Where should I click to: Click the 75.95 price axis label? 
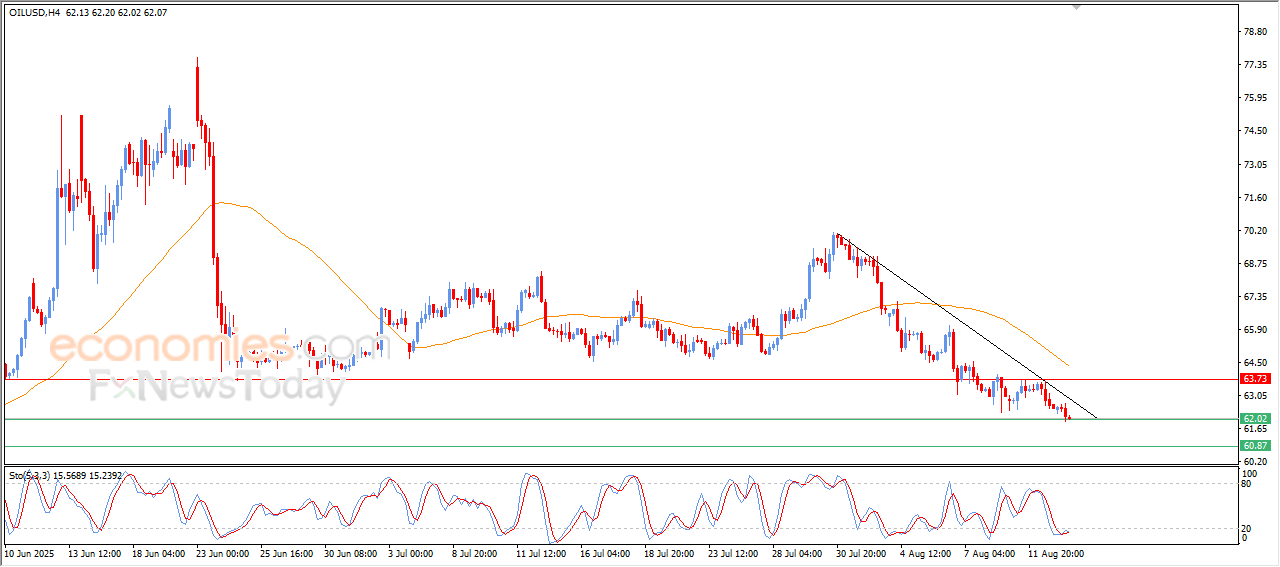(x=1255, y=98)
